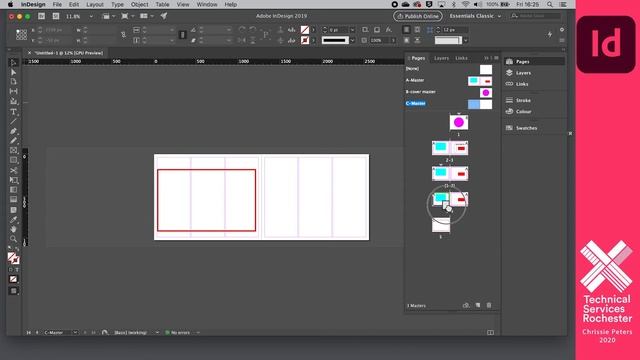Open Adobe Stock from the application bar
This screenshot has height=360, width=640.
[56, 16]
